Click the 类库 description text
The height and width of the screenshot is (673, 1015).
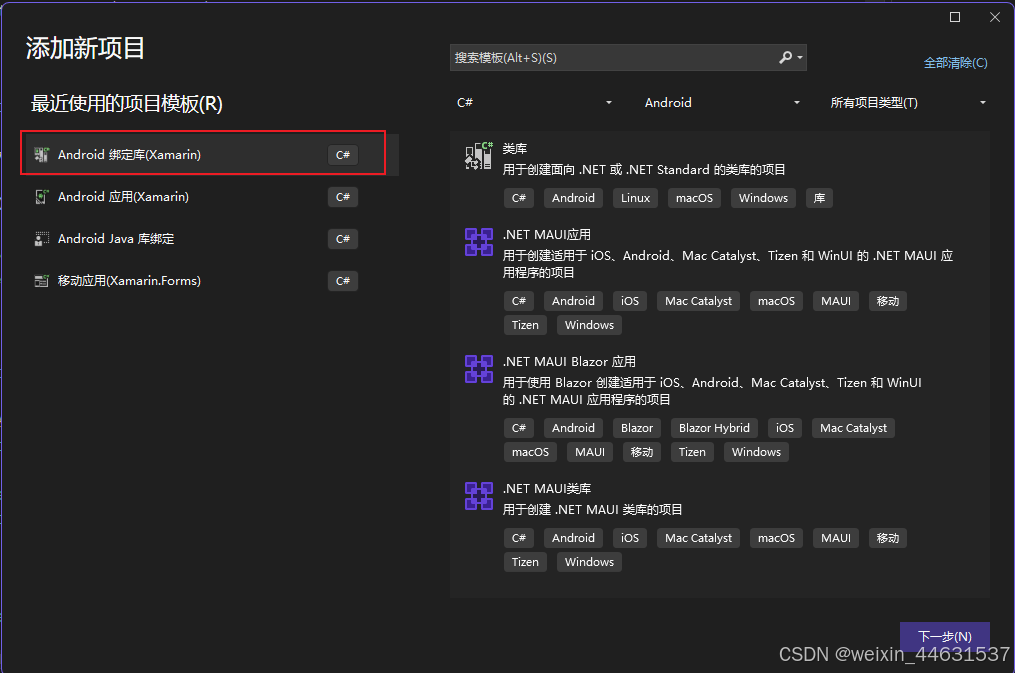click(x=644, y=170)
